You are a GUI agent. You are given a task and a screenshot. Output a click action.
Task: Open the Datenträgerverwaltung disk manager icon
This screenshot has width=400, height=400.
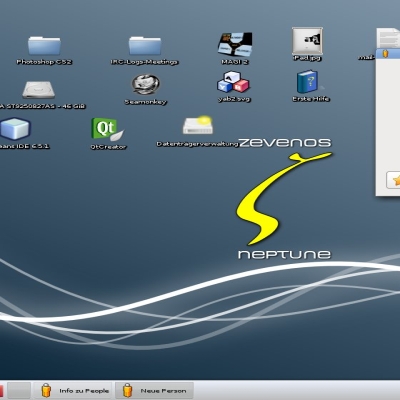tap(198, 125)
